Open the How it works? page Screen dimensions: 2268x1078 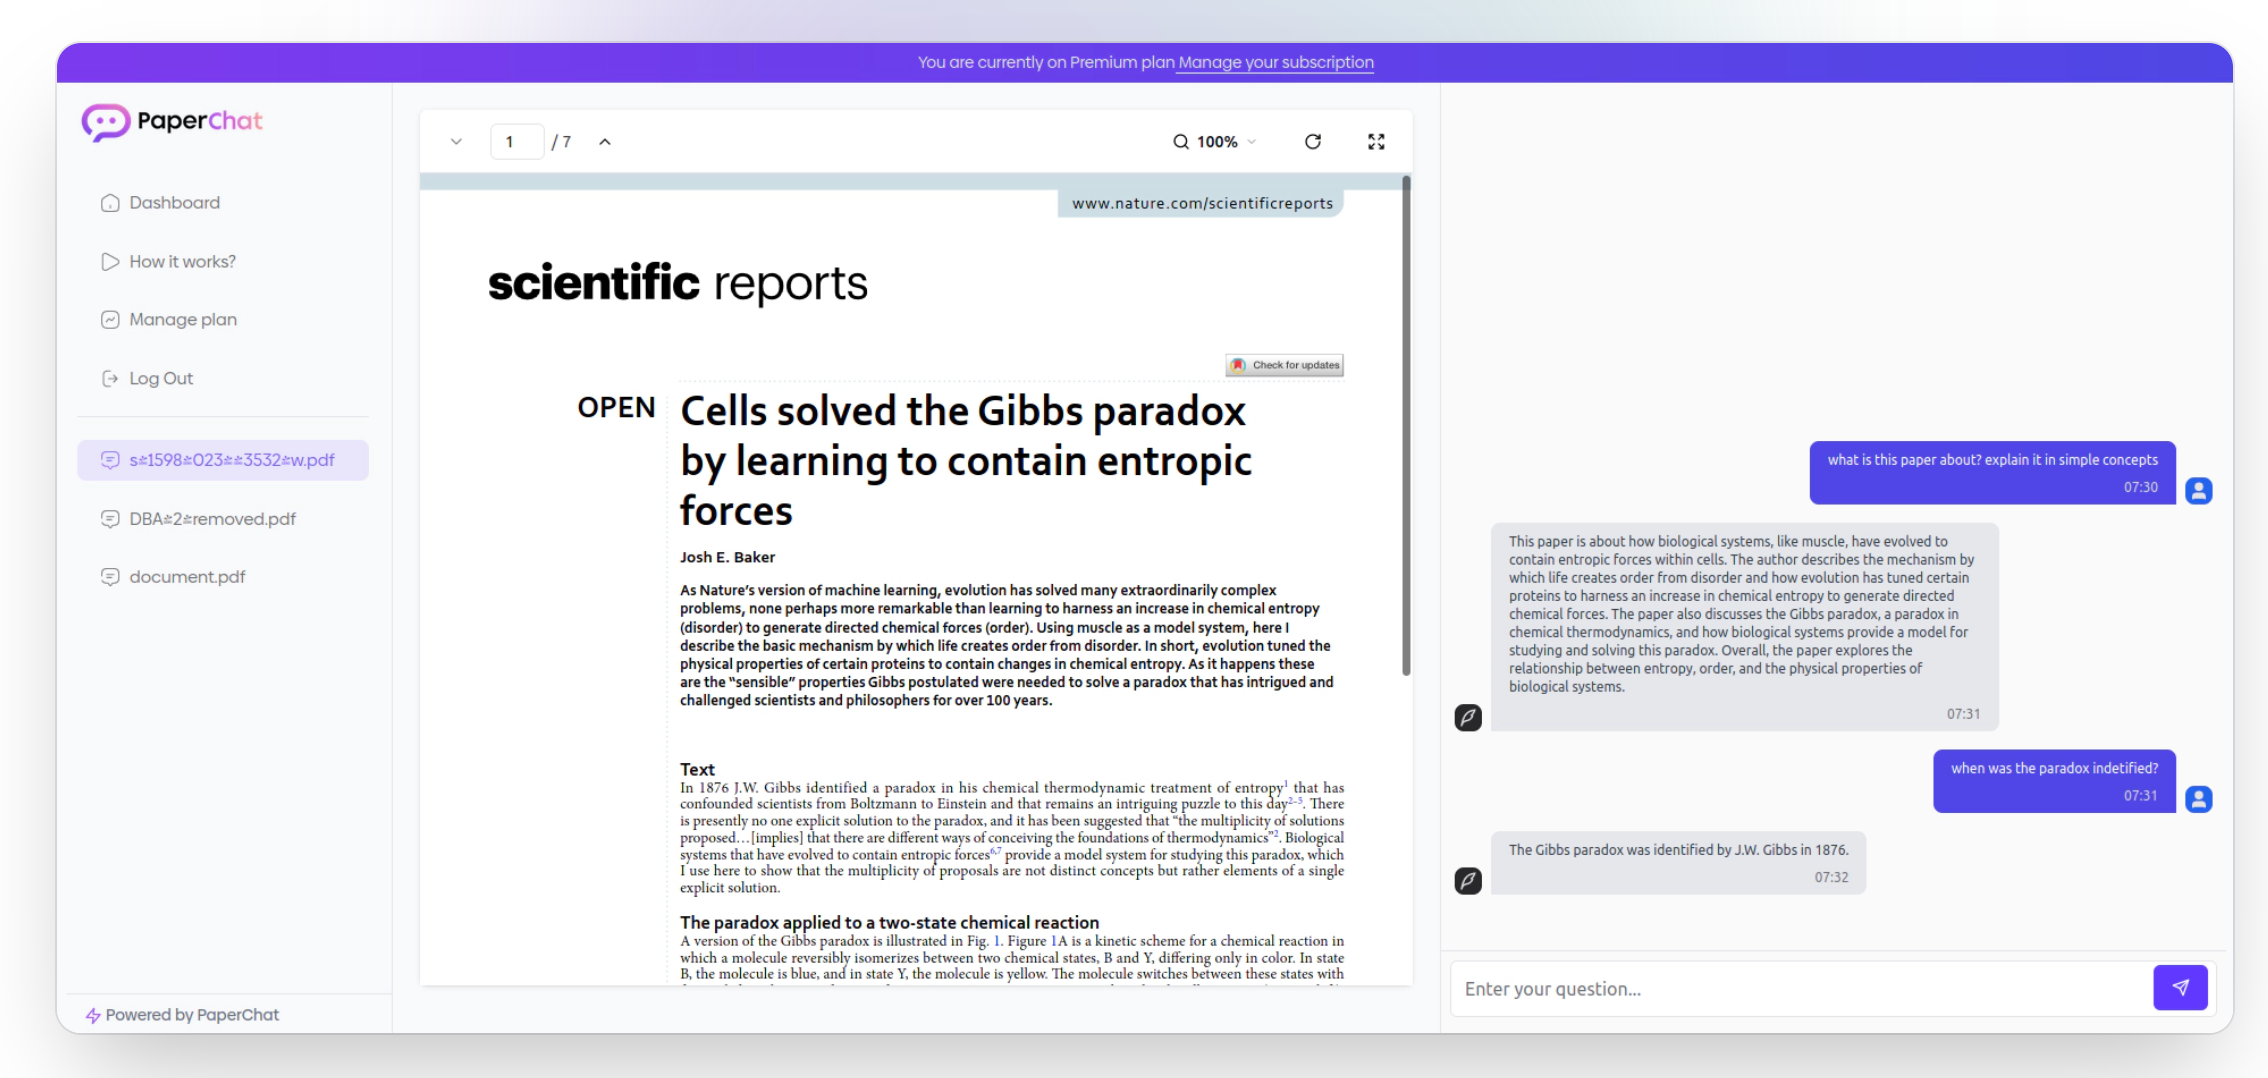click(182, 262)
